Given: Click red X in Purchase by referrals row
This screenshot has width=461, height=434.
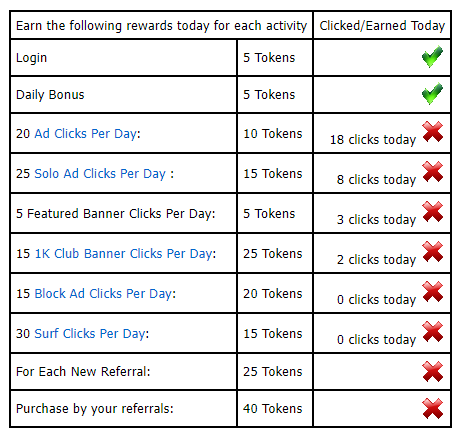Looking at the screenshot, I should click(x=433, y=408).
